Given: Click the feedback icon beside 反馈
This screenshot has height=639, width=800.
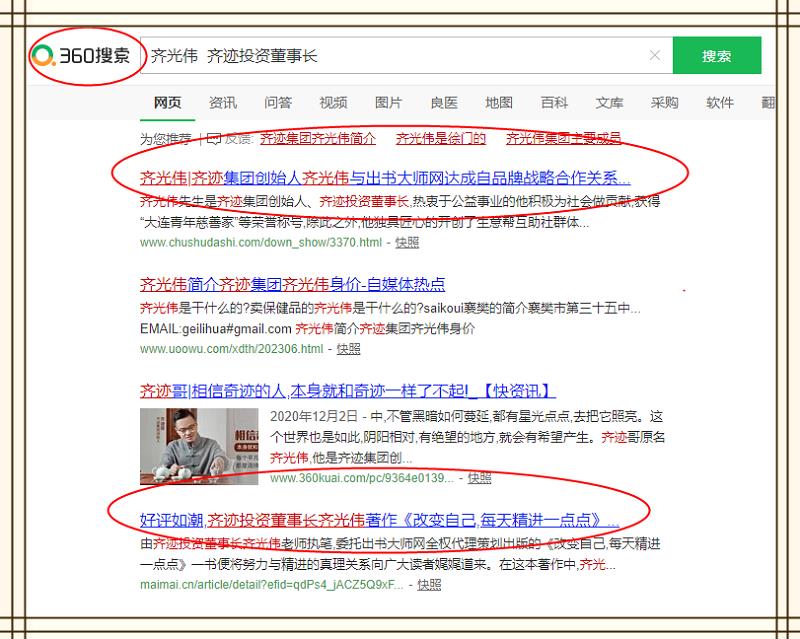Looking at the screenshot, I should 213,139.
